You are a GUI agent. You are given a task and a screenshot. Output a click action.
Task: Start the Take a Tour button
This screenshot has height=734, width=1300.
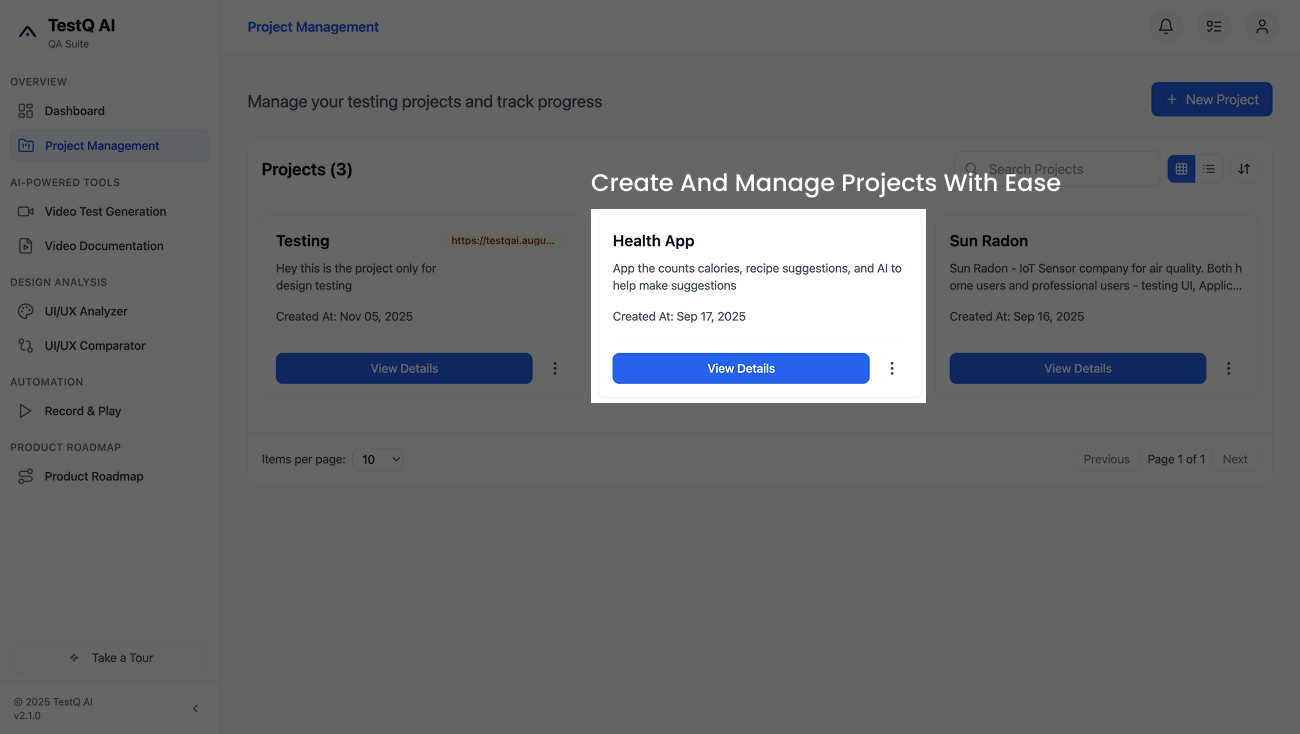(109, 658)
